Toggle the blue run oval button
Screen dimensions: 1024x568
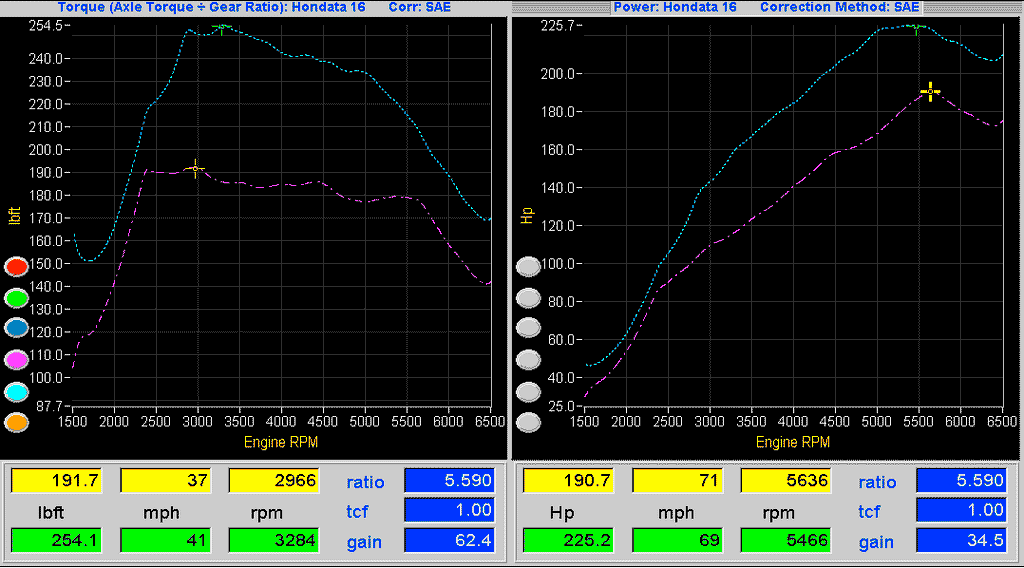click(17, 328)
